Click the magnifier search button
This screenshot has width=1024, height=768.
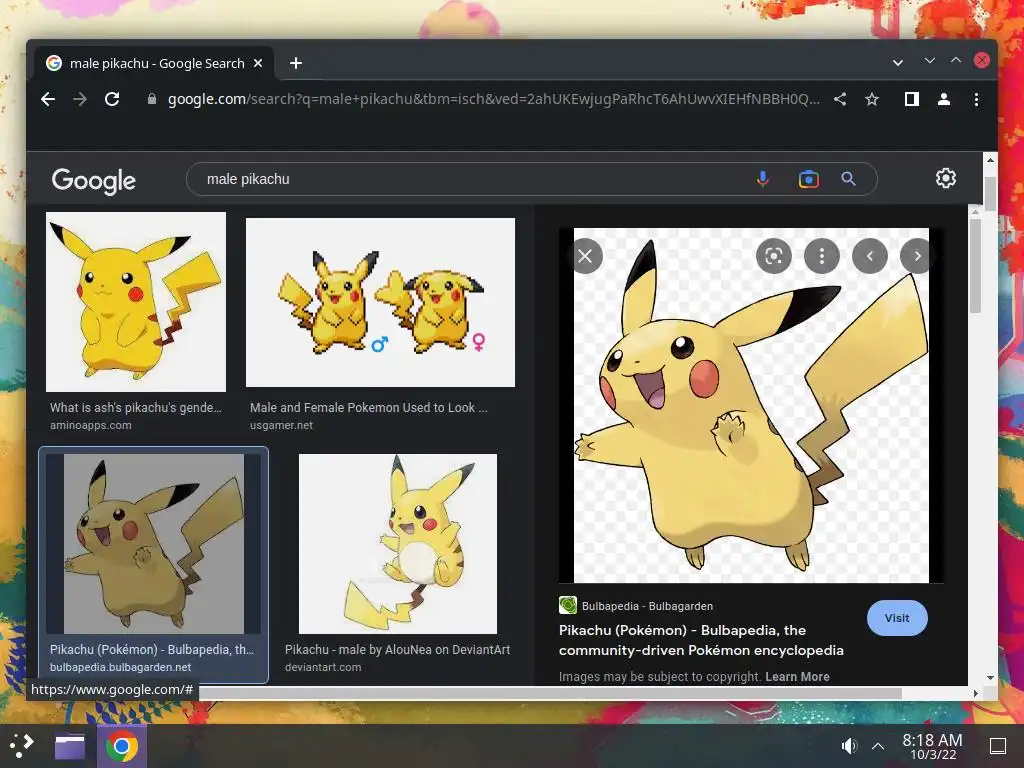tap(848, 179)
